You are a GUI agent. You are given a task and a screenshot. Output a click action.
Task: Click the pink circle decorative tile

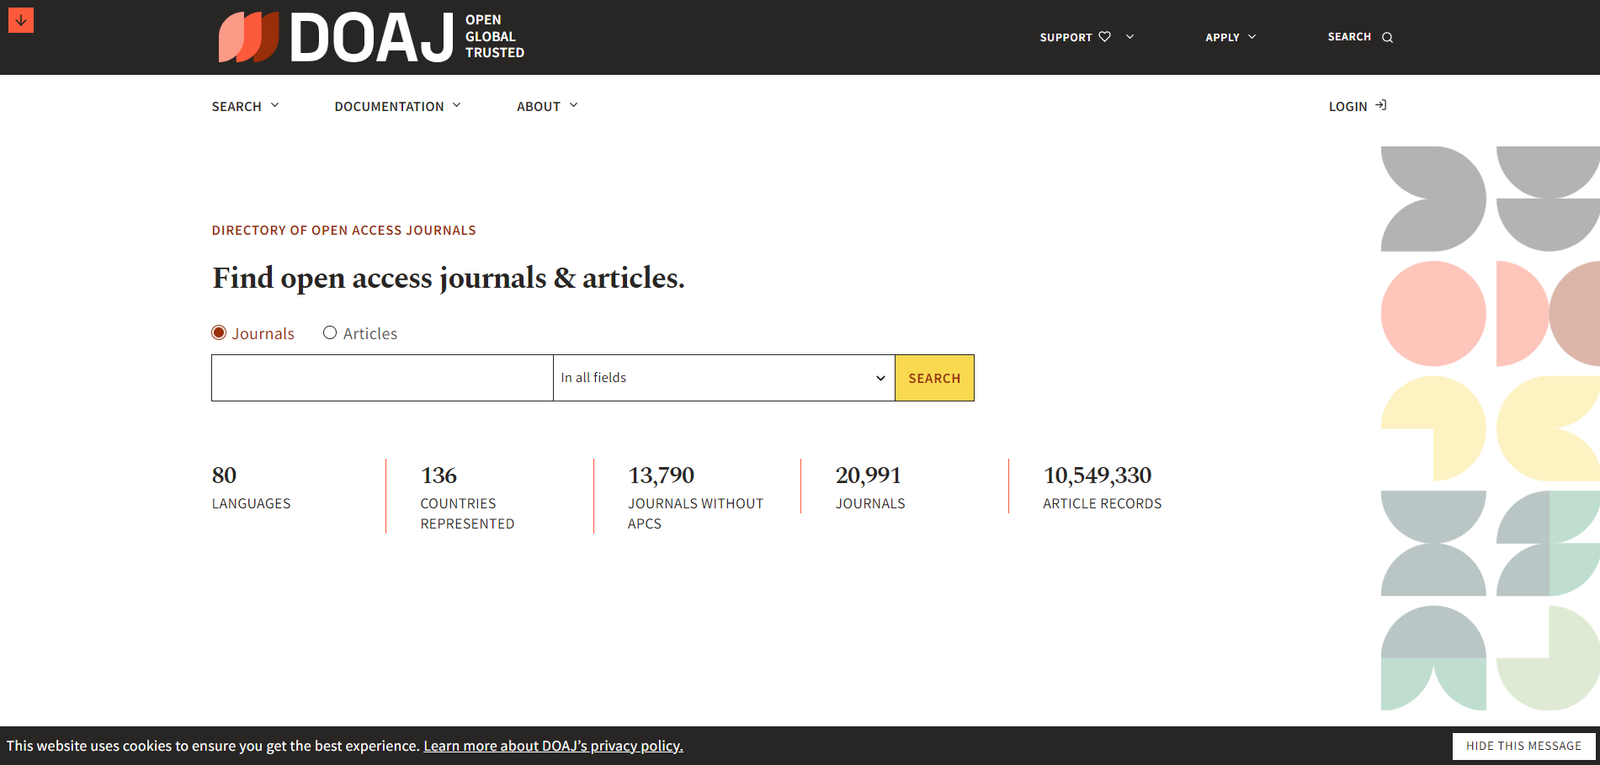coord(1433,314)
